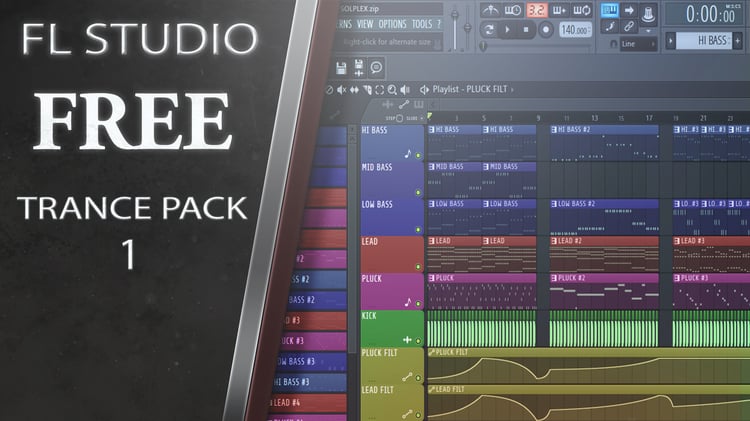Select the MID BASS track header
This screenshot has height=421, width=750.
pos(392,180)
